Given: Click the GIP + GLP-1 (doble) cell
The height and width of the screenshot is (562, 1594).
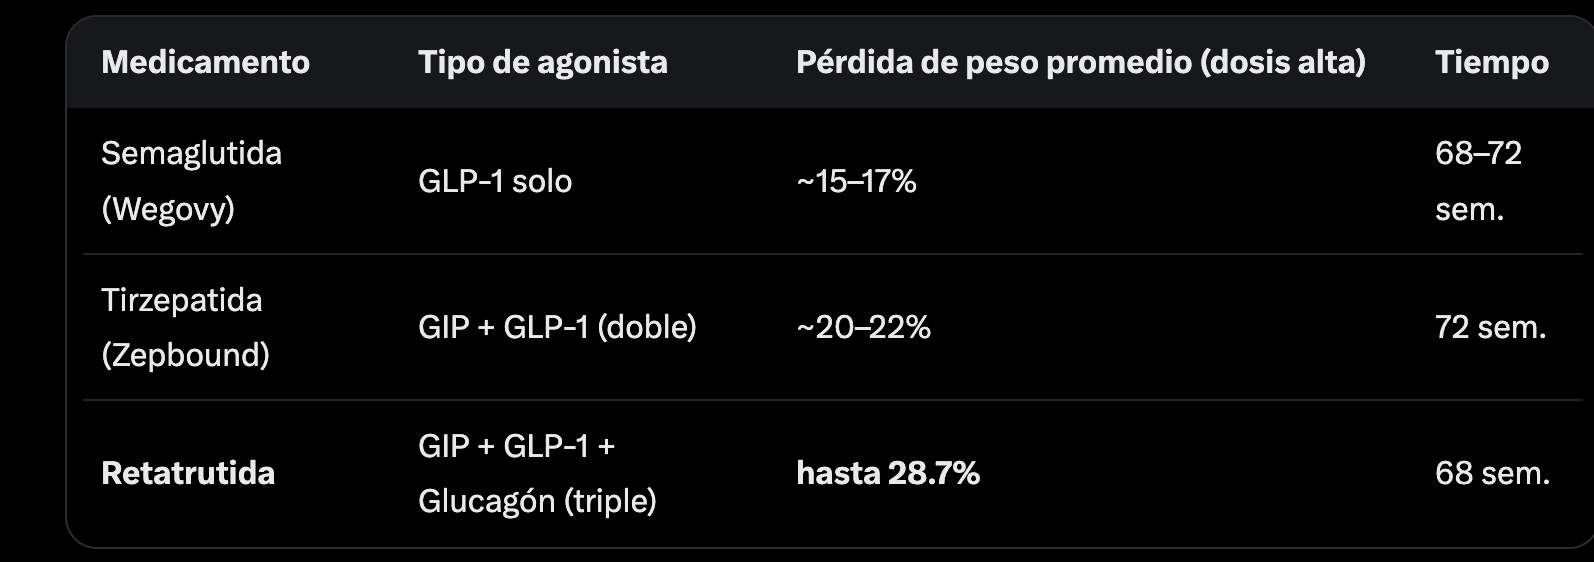Looking at the screenshot, I should coord(557,327).
